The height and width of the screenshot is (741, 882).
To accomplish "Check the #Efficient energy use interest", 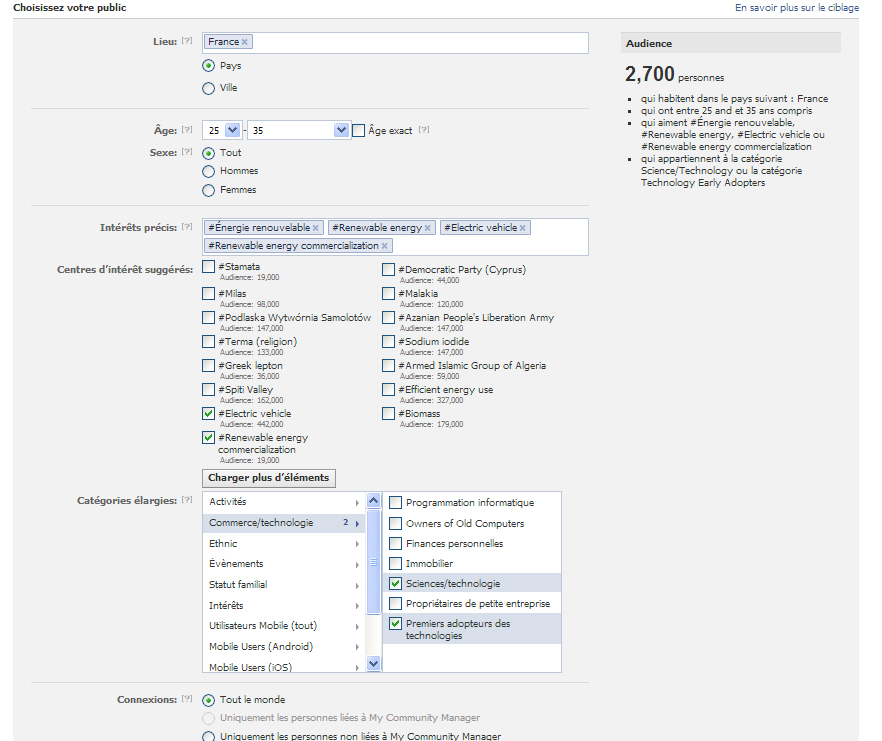I will [389, 389].
